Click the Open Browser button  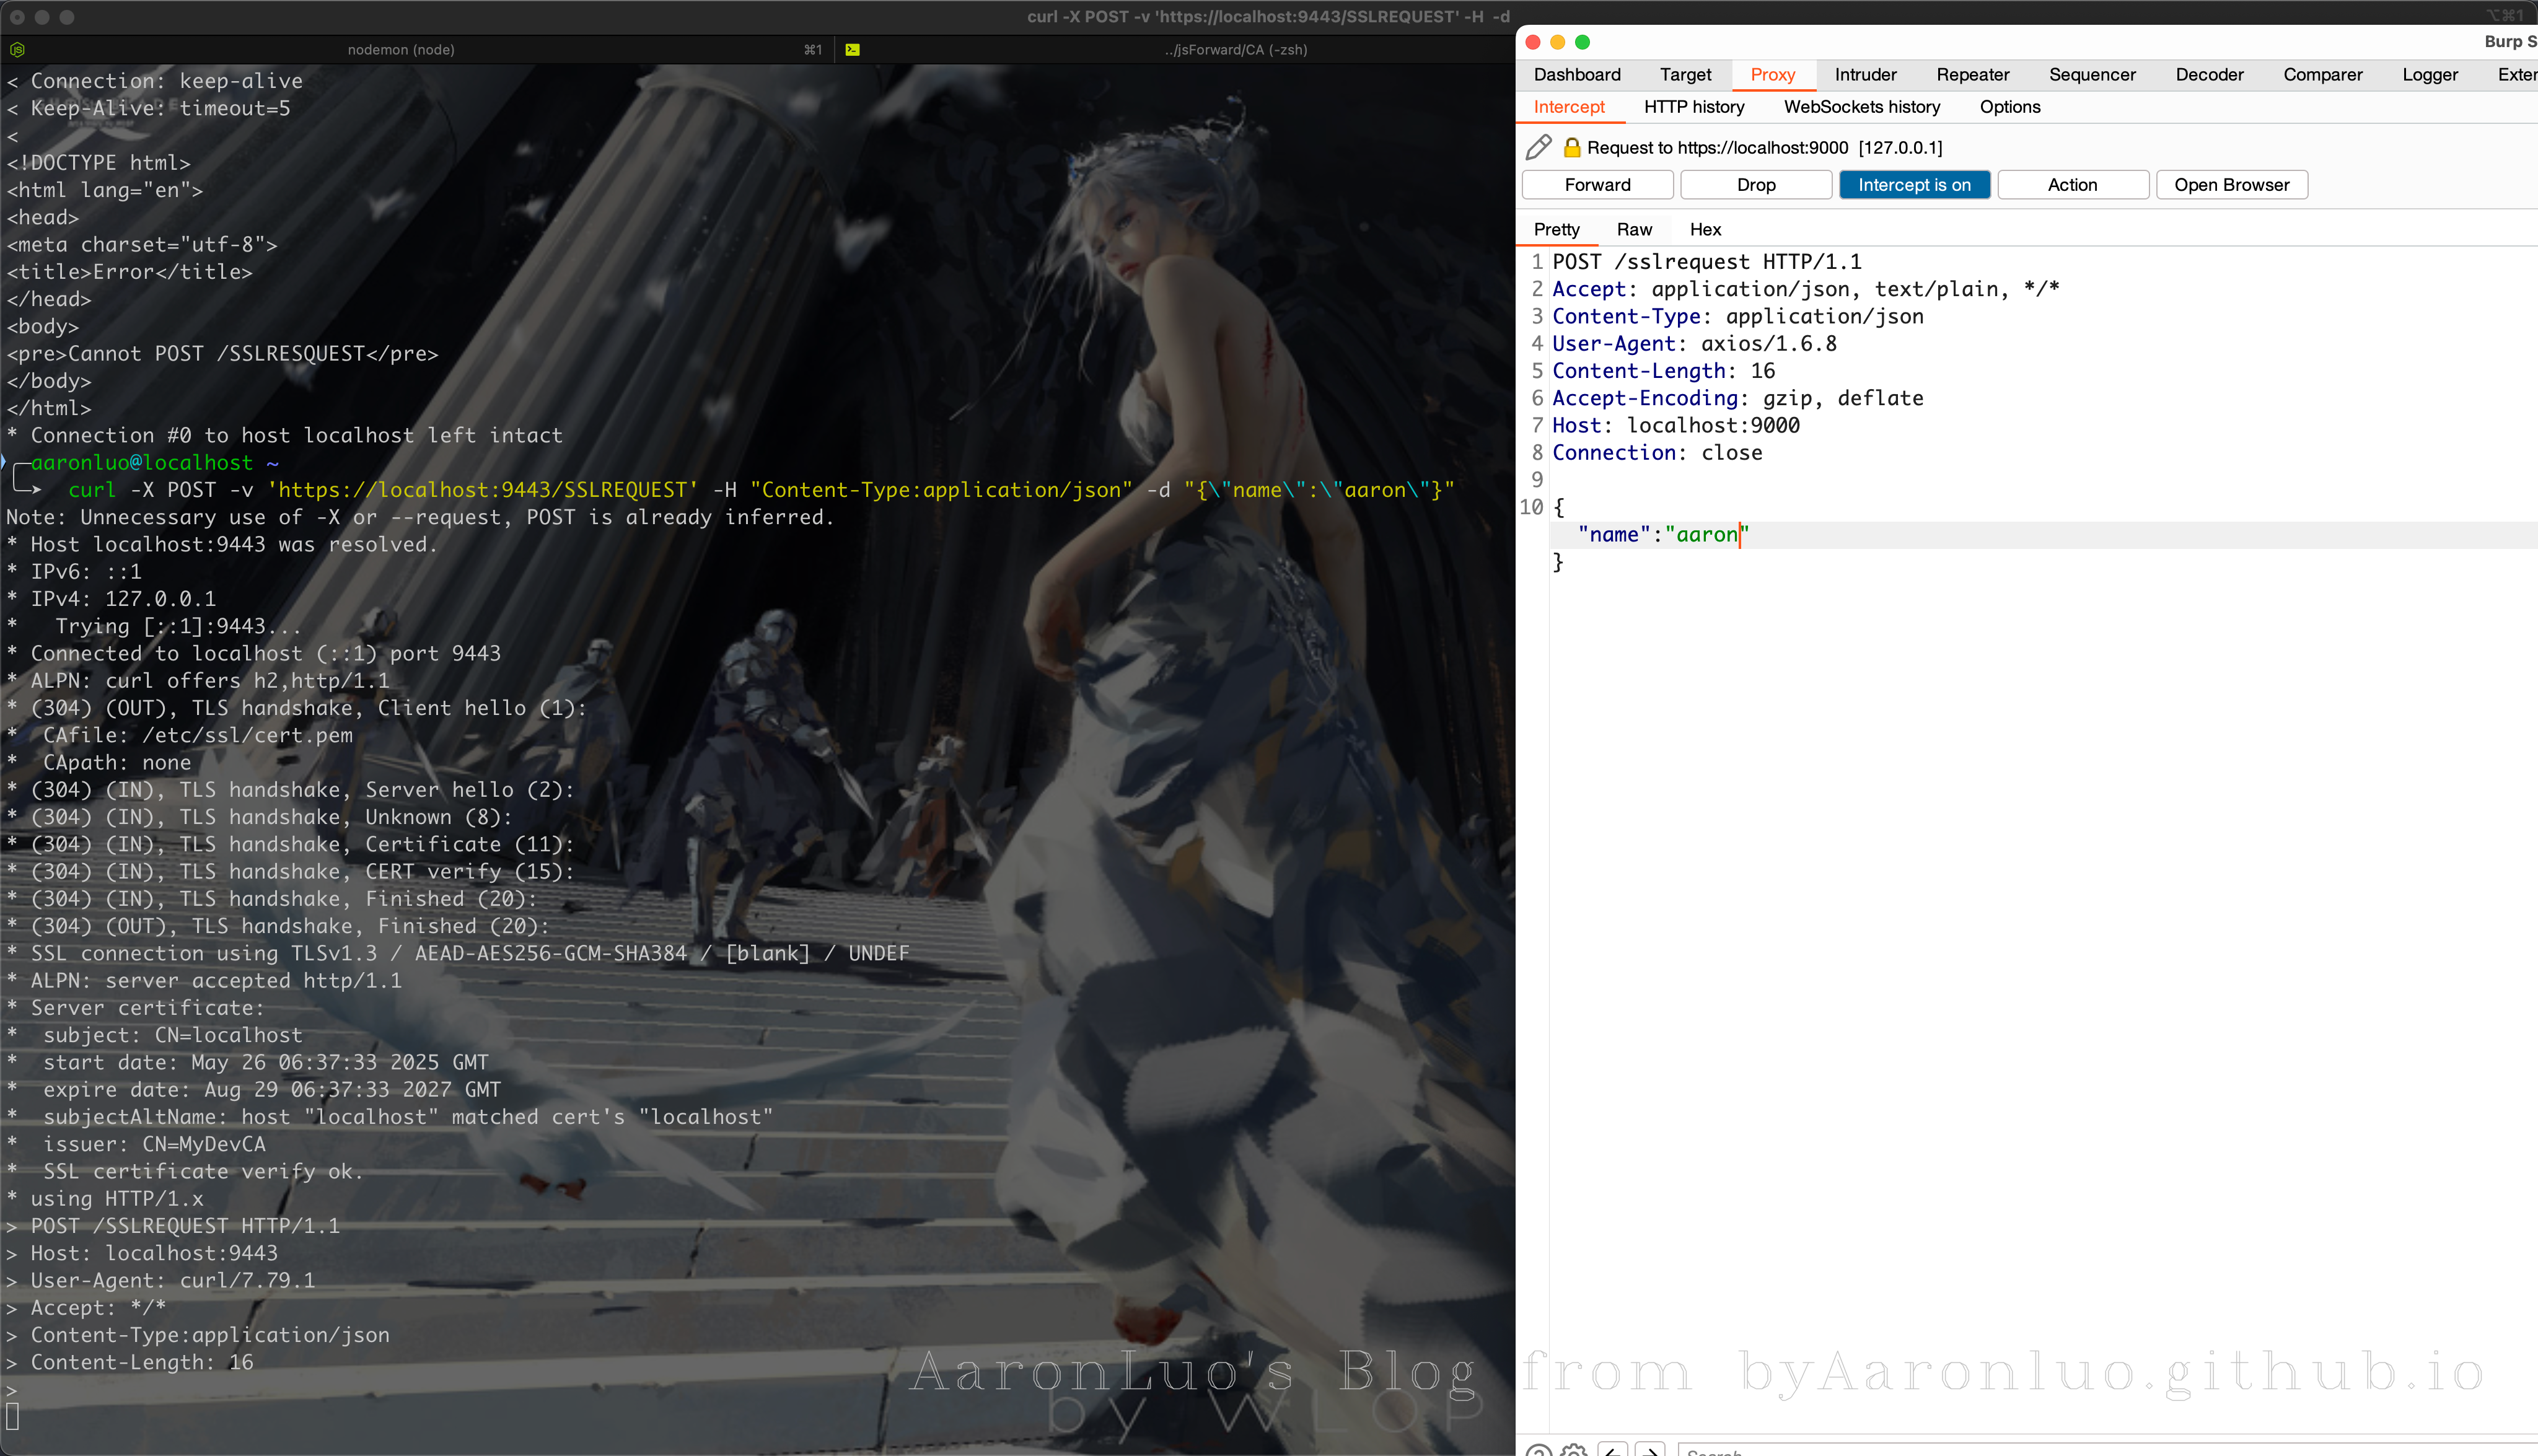coord(2231,185)
